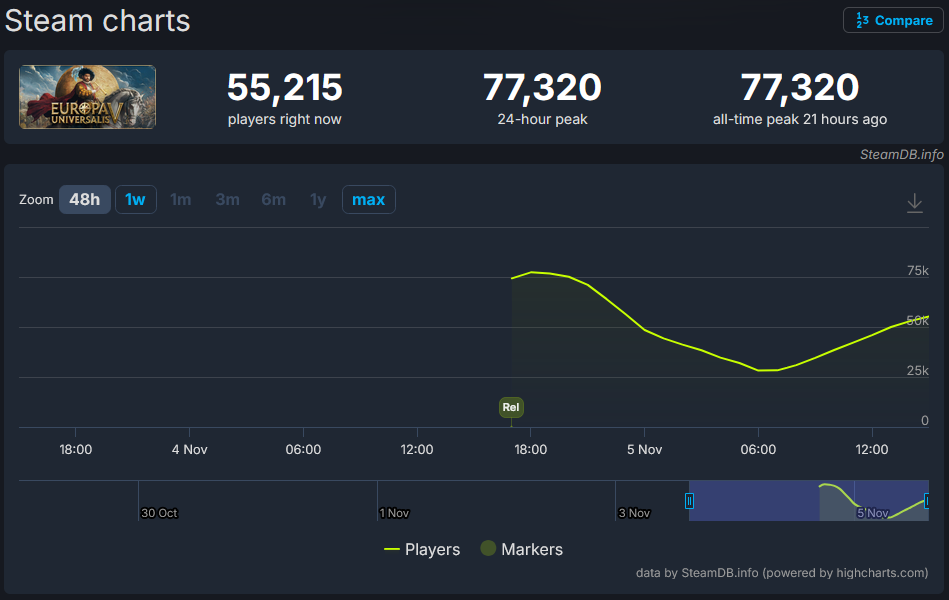This screenshot has height=600, width=949.
Task: Click the chart download icon
Action: (x=915, y=202)
